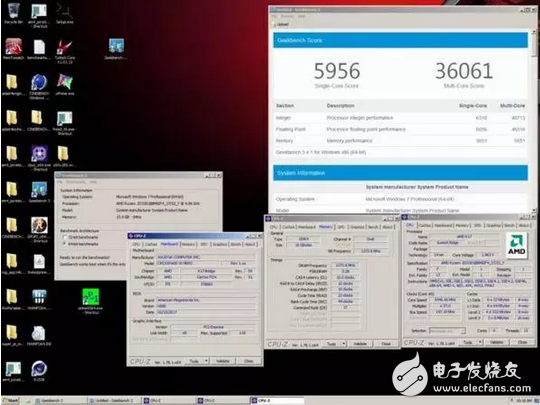
Task: Open File menu in Geekbench results window
Action: click(x=274, y=16)
